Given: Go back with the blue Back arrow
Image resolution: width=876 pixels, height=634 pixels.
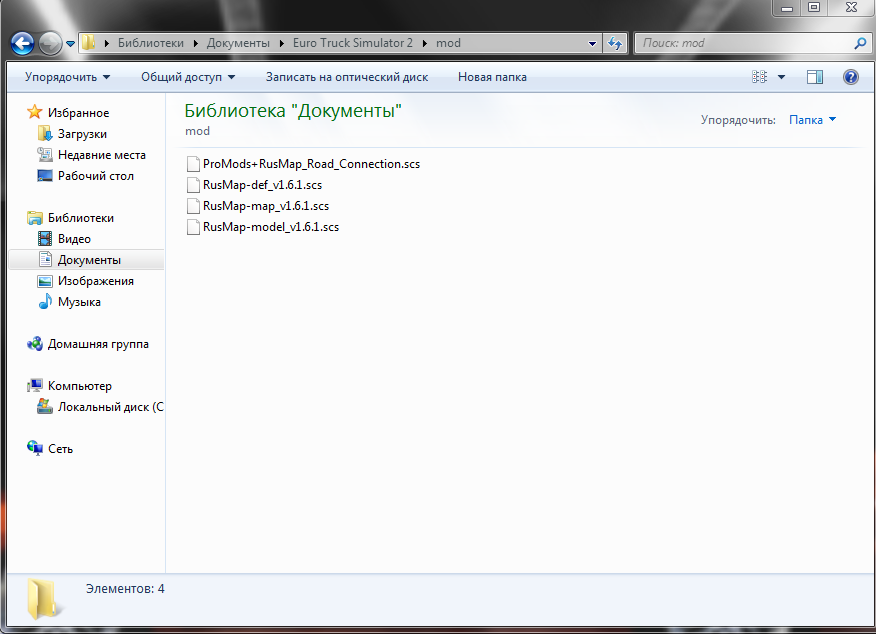Looking at the screenshot, I should 22,43.
